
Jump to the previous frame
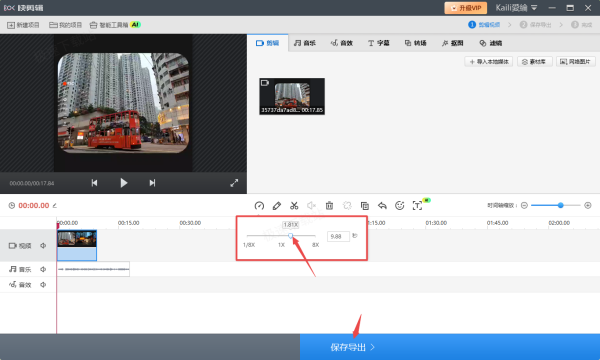click(94, 183)
